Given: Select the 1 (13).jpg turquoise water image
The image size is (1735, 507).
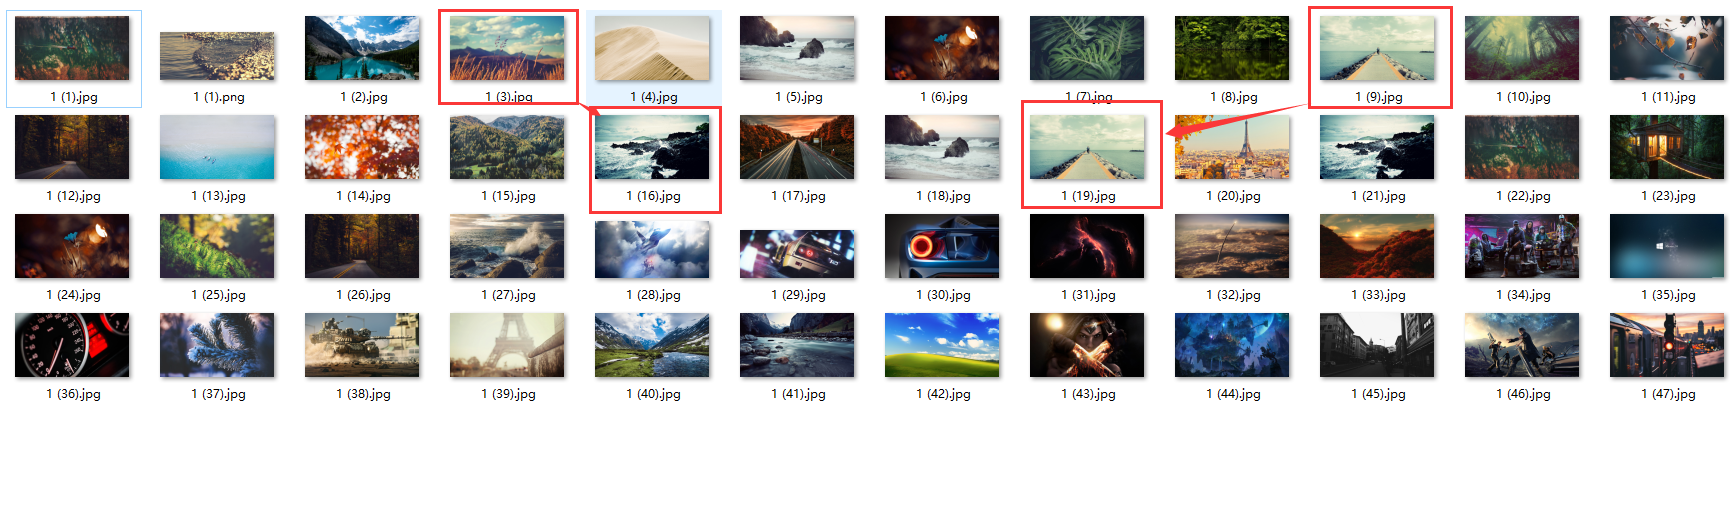Looking at the screenshot, I should 217,147.
